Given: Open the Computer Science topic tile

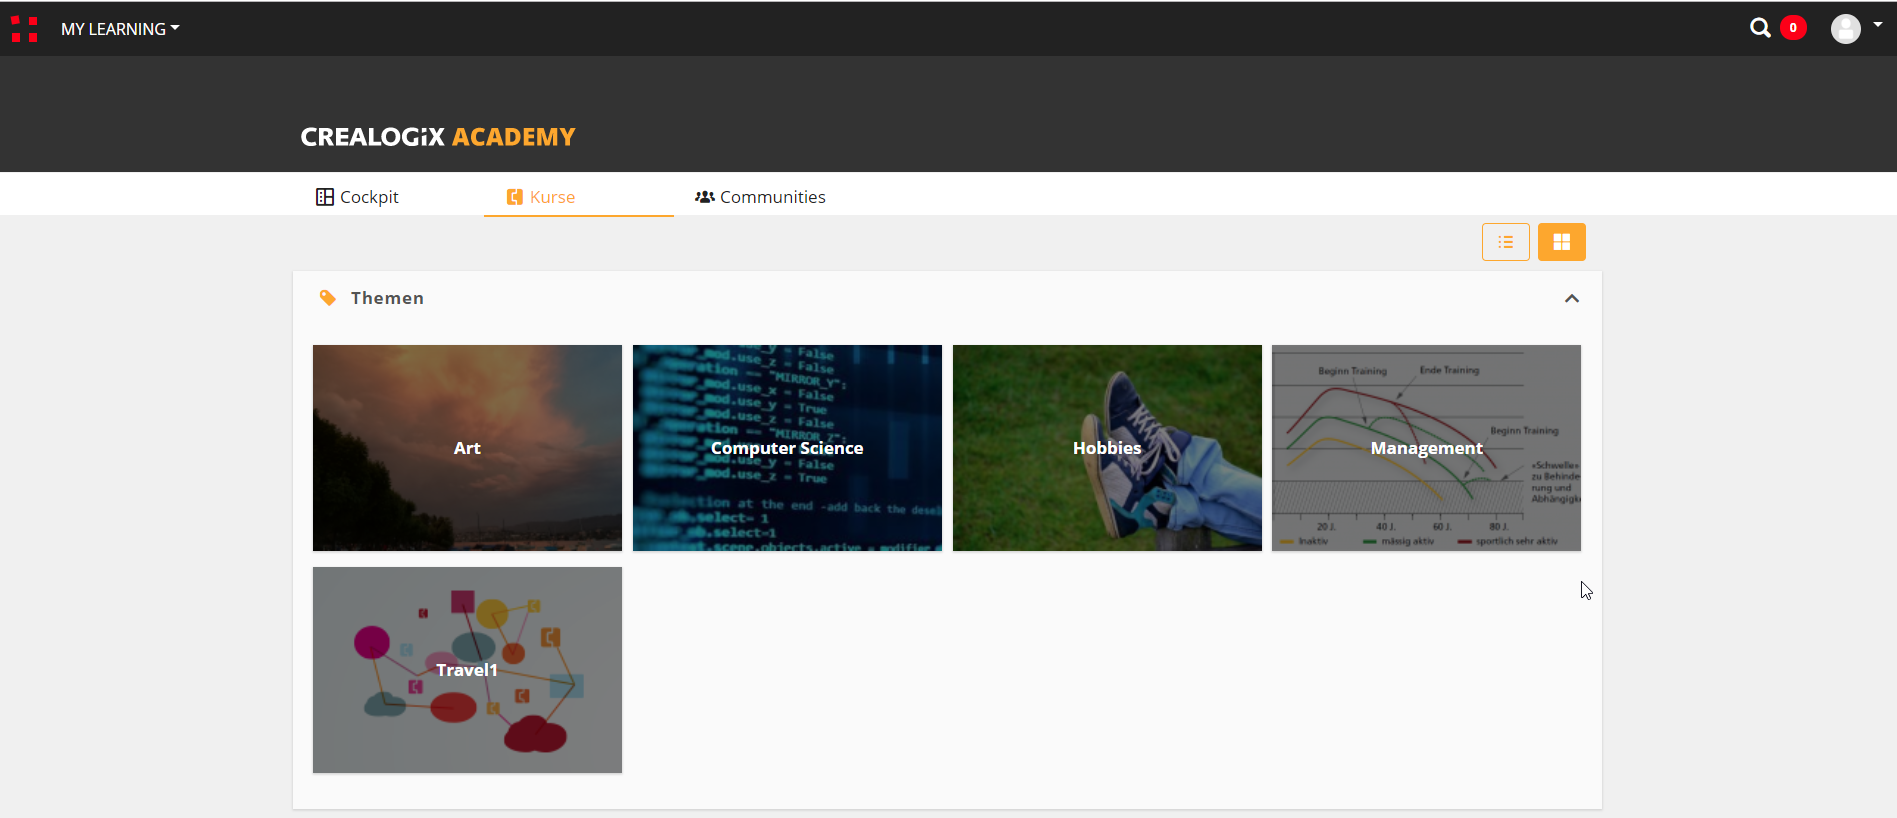Looking at the screenshot, I should (787, 448).
